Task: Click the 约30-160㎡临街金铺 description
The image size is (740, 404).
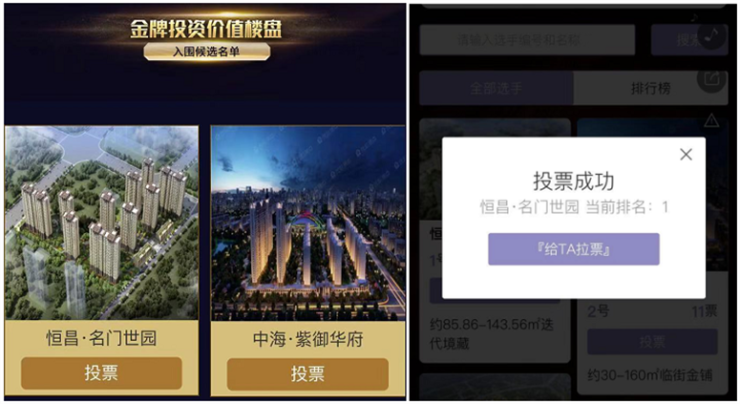Action: pos(650,375)
